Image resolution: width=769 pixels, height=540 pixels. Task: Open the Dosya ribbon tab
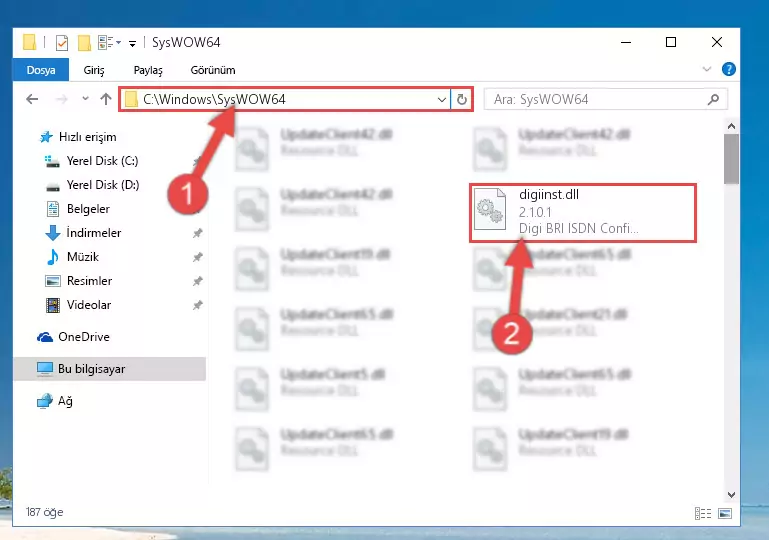(41, 70)
